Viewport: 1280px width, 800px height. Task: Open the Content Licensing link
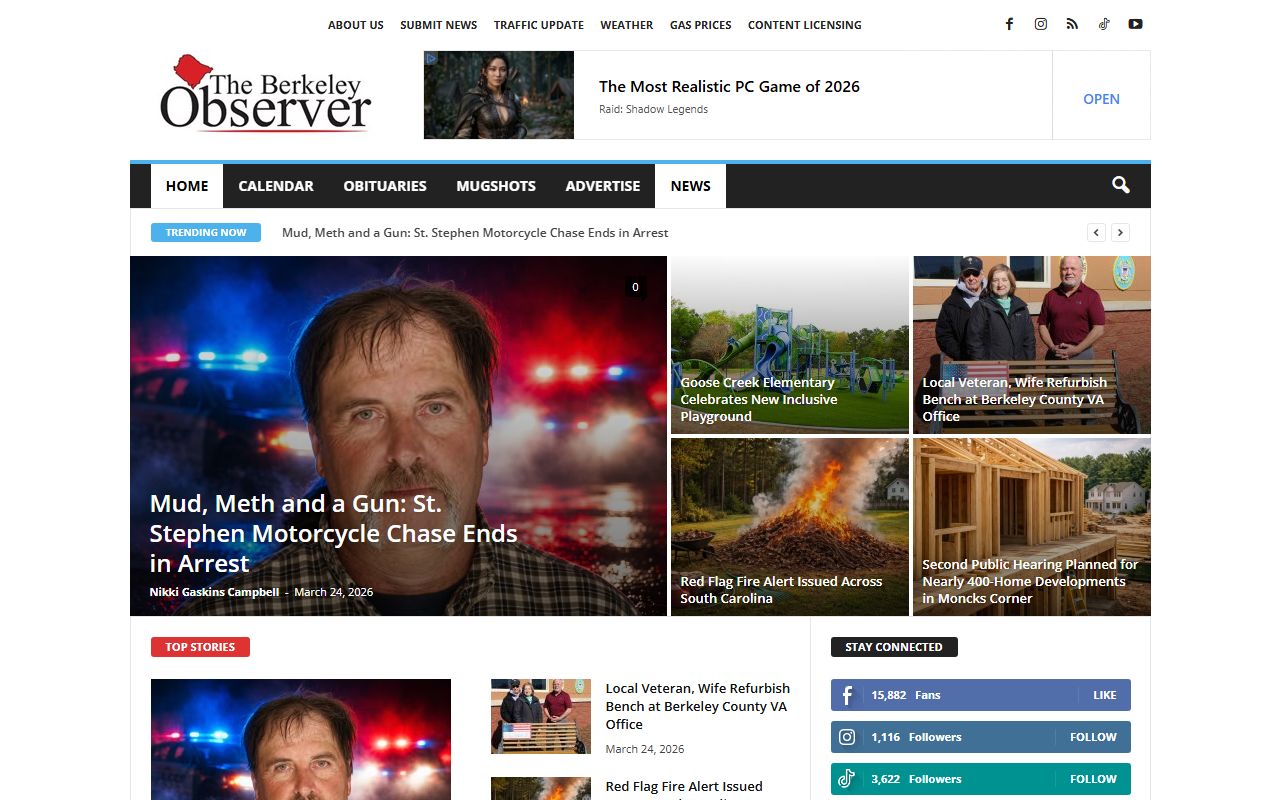pos(805,25)
